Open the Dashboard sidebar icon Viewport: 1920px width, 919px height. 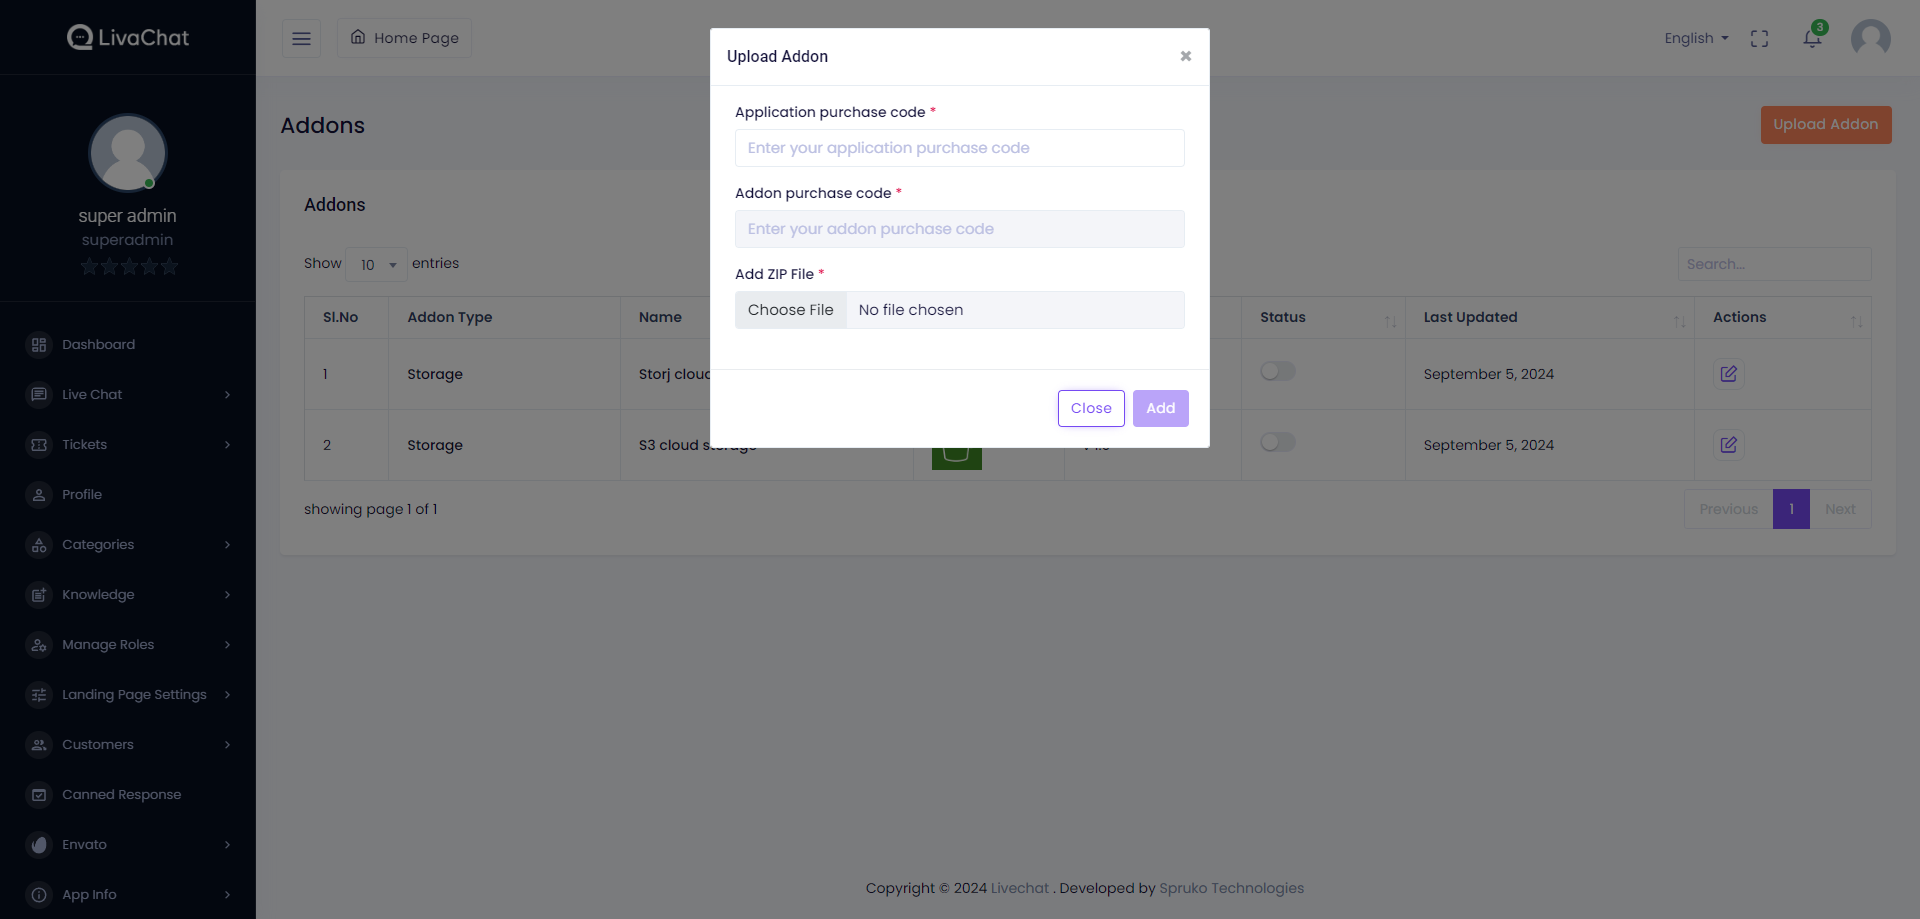[39, 344]
